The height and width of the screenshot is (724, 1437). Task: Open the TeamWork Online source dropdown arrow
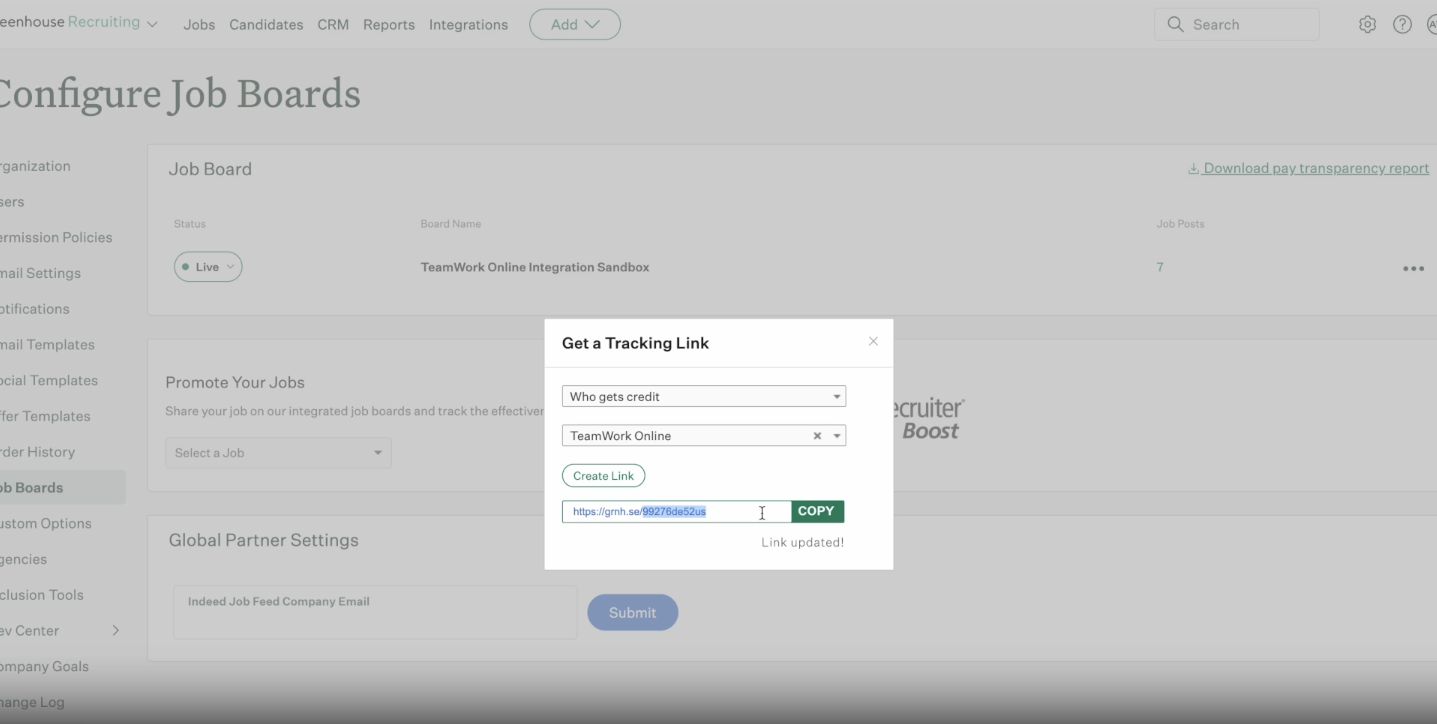pos(837,436)
